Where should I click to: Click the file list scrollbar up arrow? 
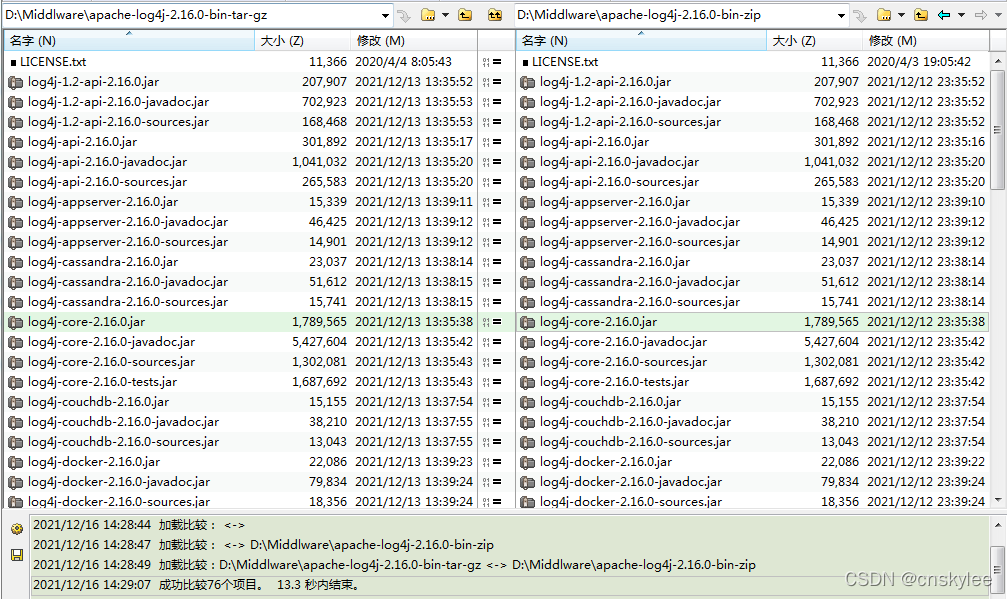click(997, 61)
